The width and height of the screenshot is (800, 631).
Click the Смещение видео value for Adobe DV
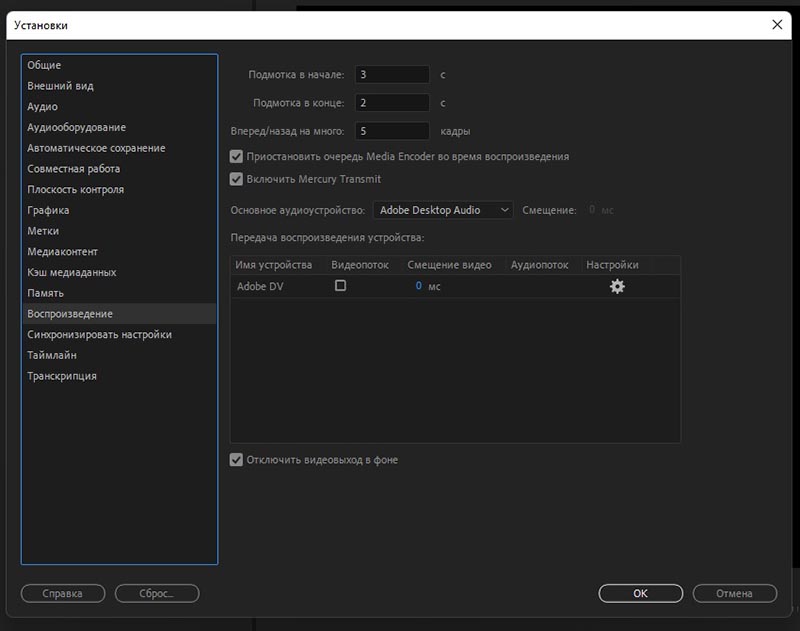point(419,286)
